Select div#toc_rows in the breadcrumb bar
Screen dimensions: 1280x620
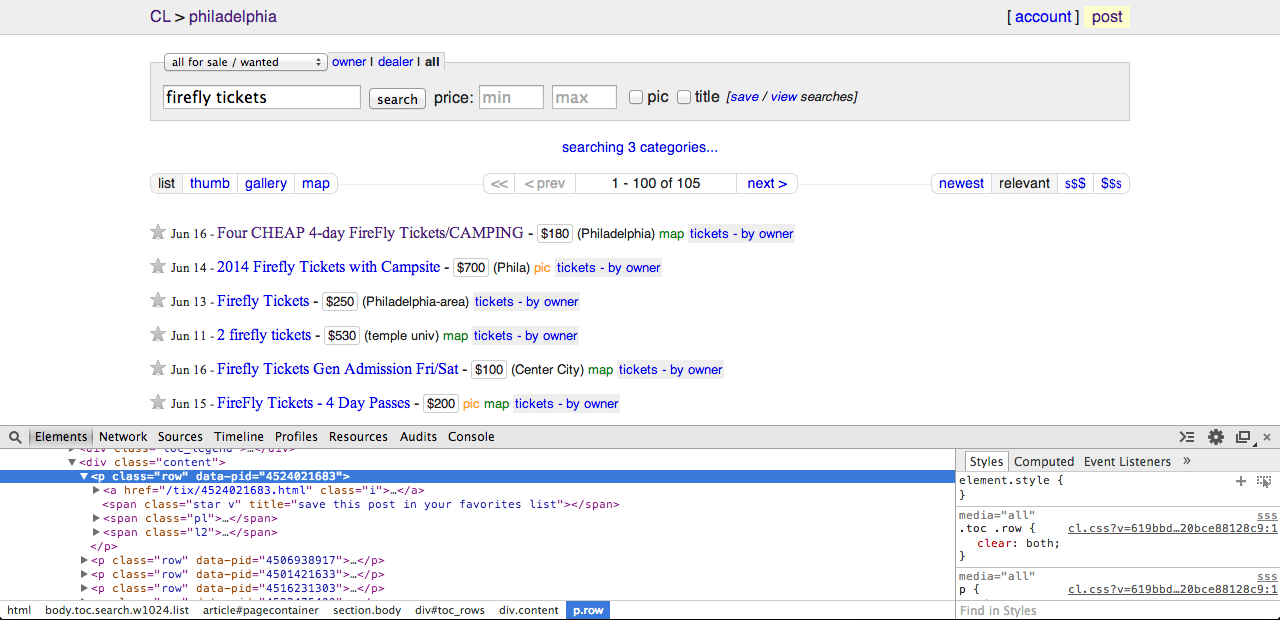point(450,610)
